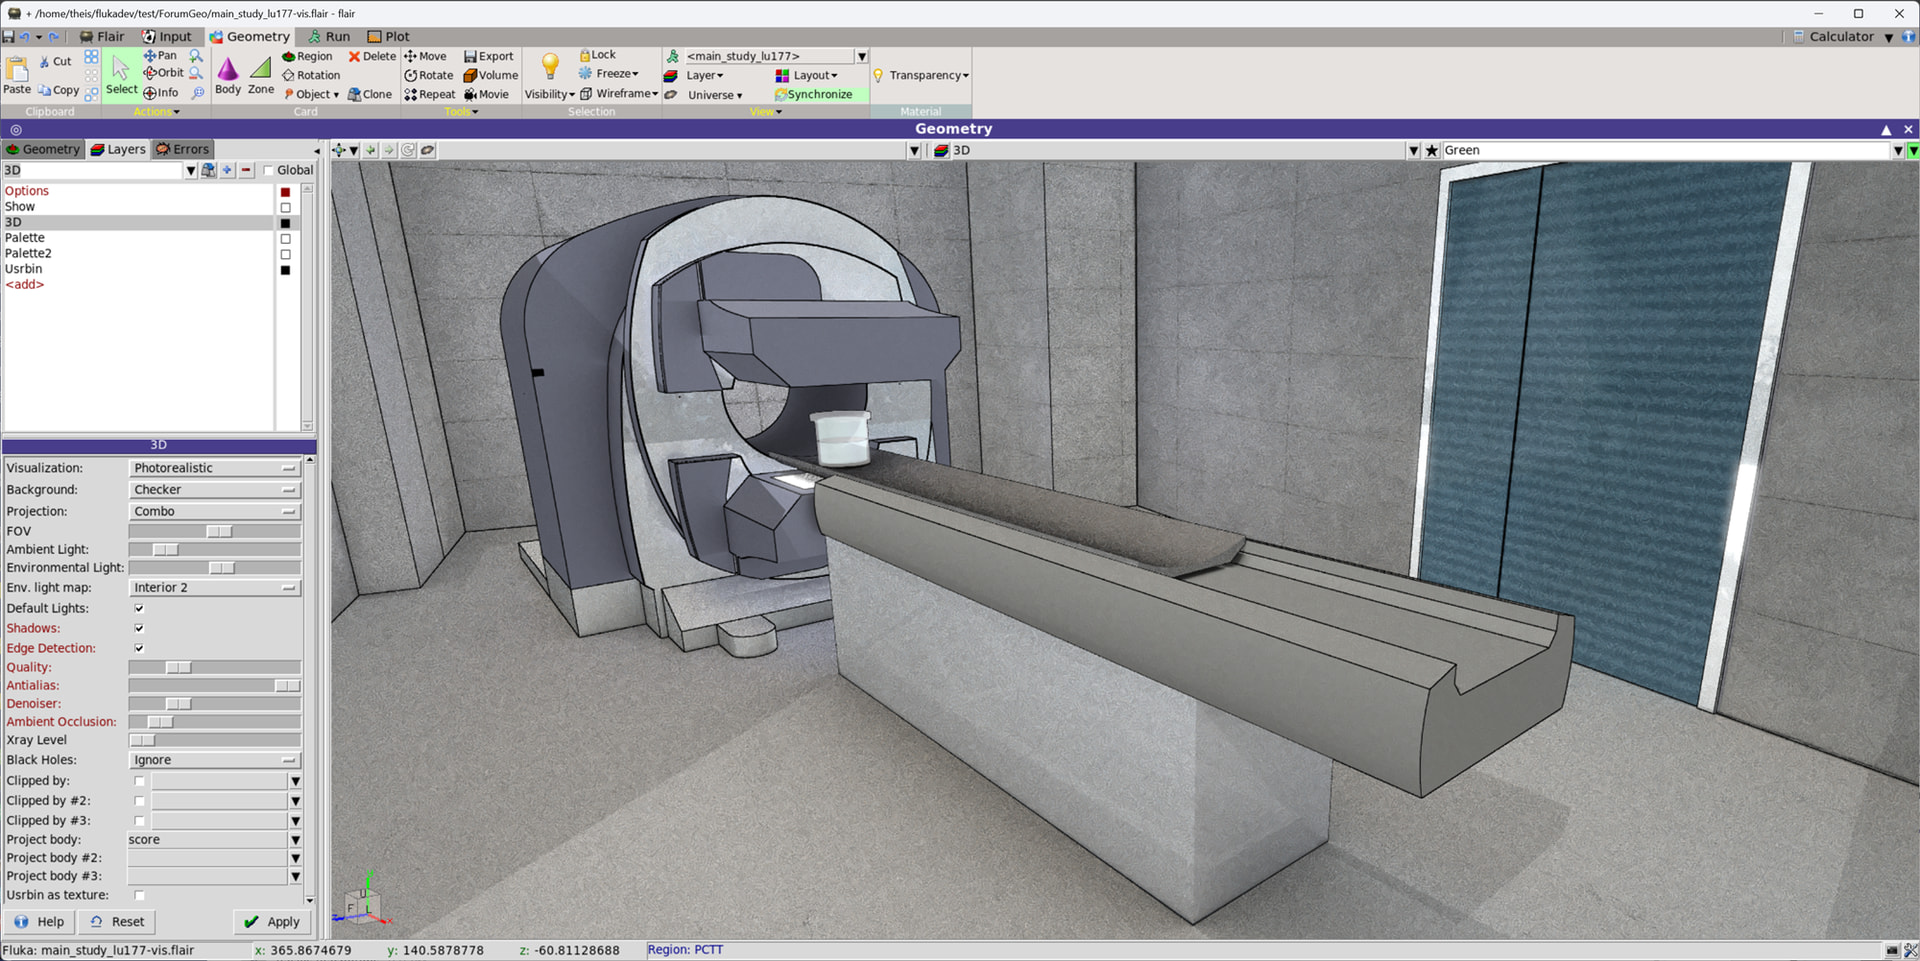Open the Layers tab
The image size is (1920, 961).
[x=118, y=149]
